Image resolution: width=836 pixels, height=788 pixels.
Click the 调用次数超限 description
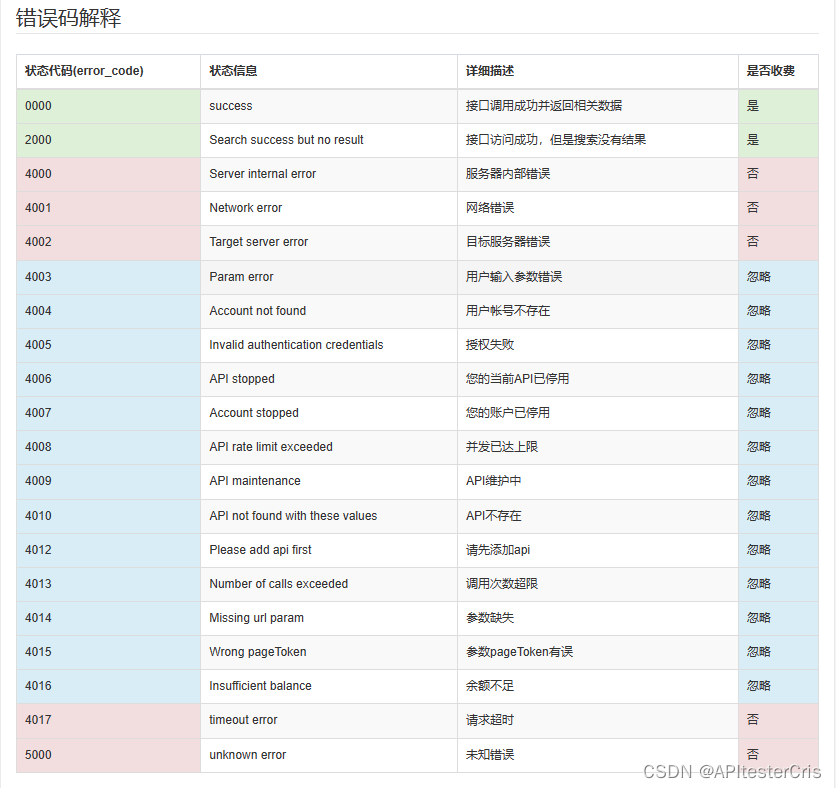pos(502,584)
